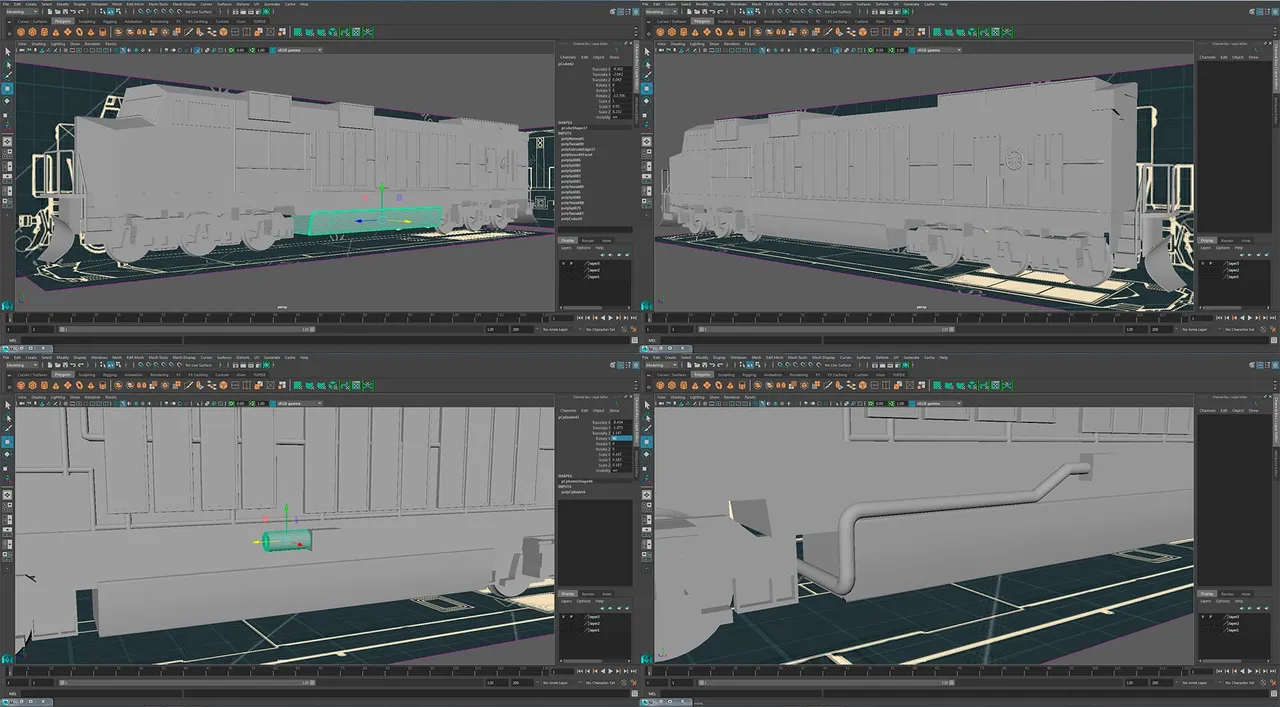This screenshot has width=1280, height=707.
Task: Open Shading panel menu in top-left viewport
Action: (x=38, y=44)
